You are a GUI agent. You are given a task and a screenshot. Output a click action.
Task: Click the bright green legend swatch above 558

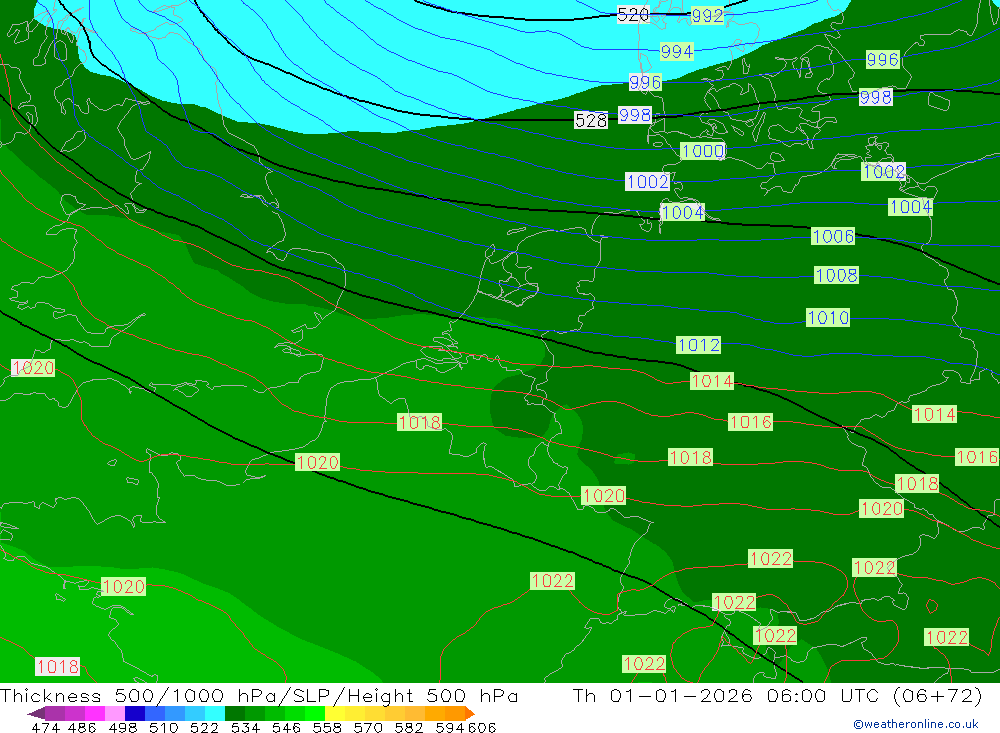click(x=315, y=713)
